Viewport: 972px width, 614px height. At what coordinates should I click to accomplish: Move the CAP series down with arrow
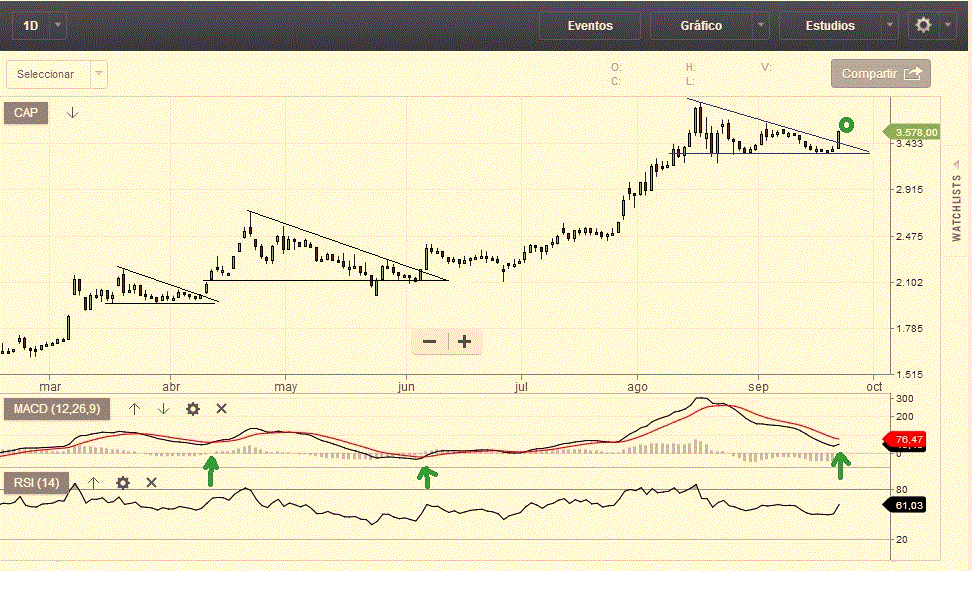72,113
